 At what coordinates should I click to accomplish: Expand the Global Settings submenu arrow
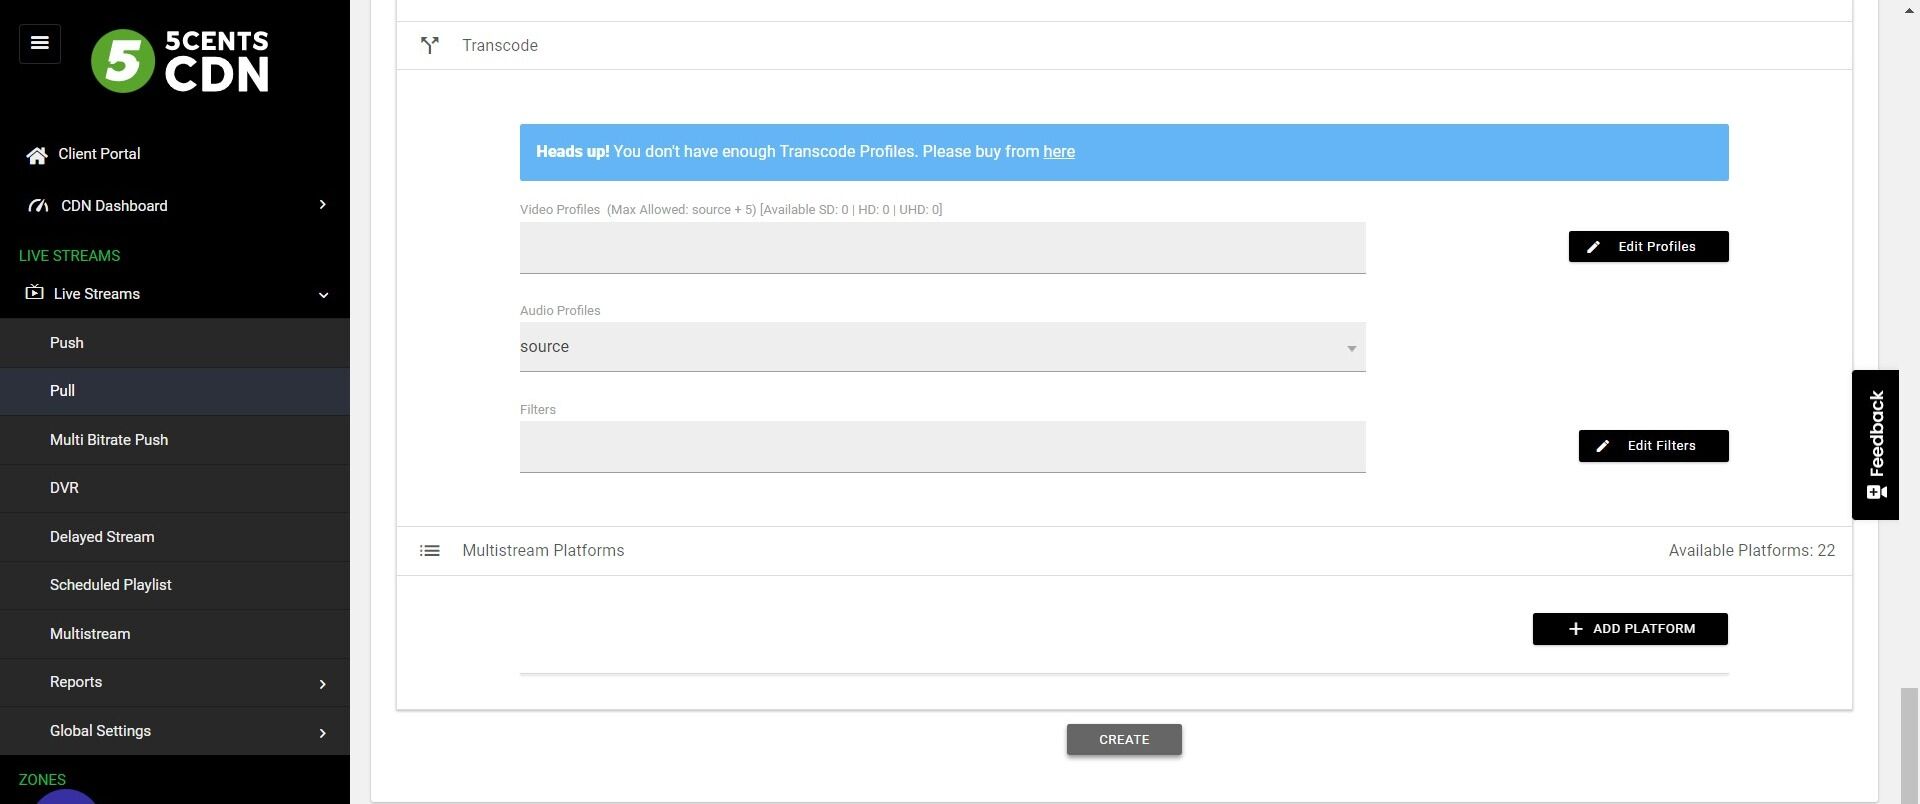click(322, 733)
